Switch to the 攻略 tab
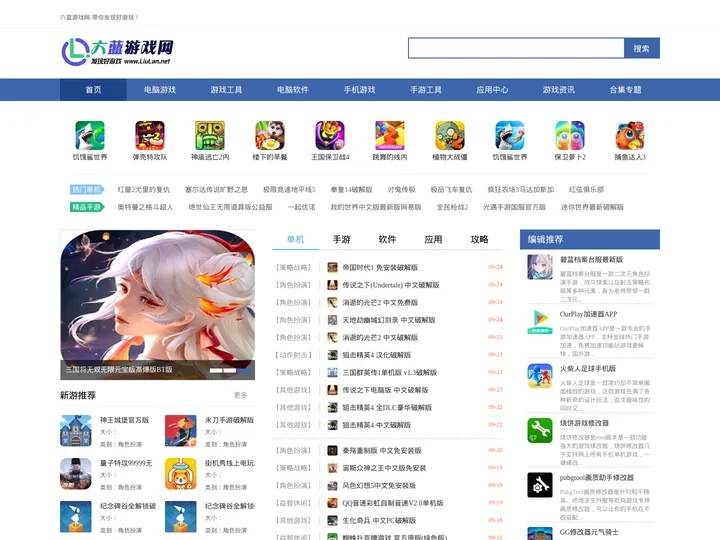Screen dimensions: 720x540 [x=479, y=239]
